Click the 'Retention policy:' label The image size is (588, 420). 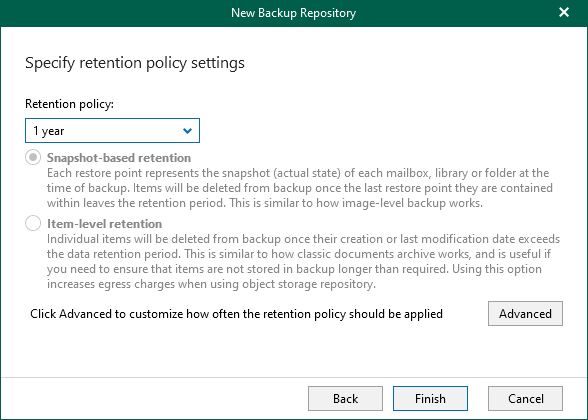[69, 104]
